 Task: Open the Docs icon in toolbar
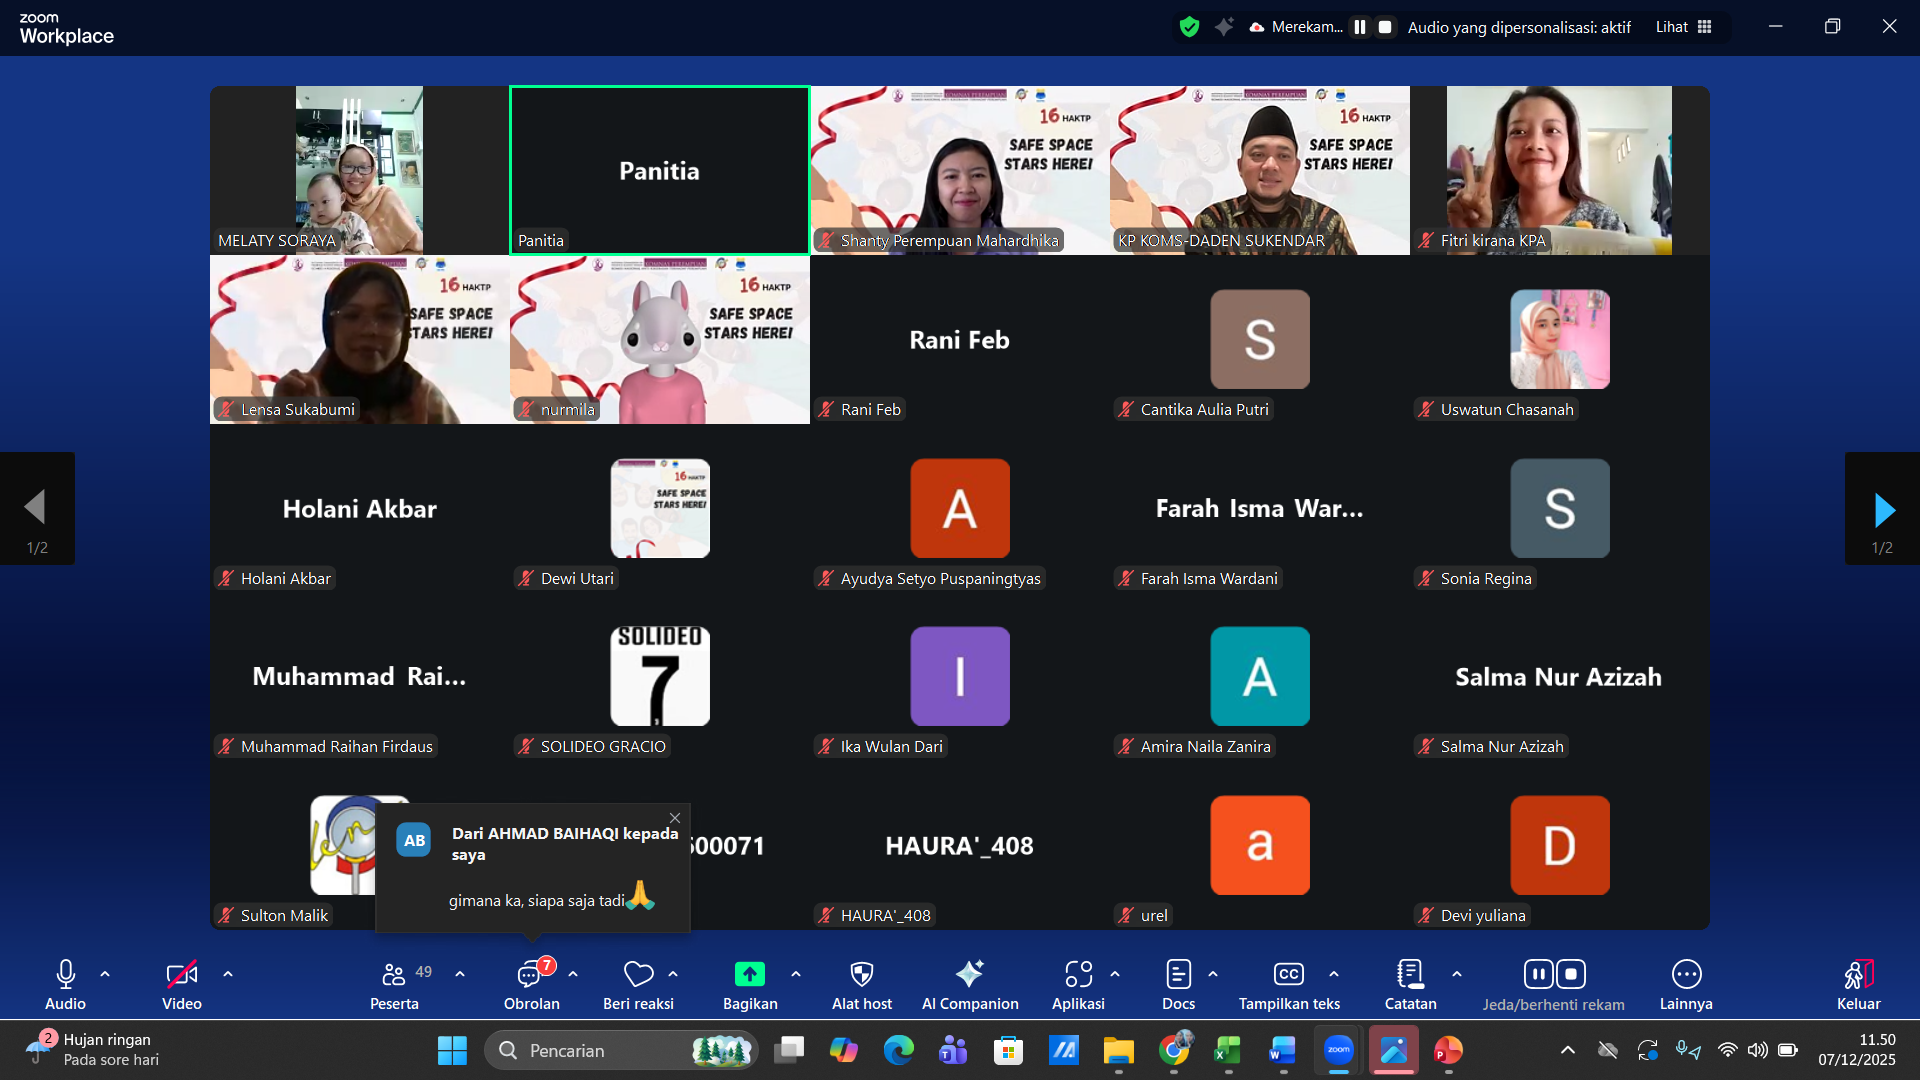1178,974
